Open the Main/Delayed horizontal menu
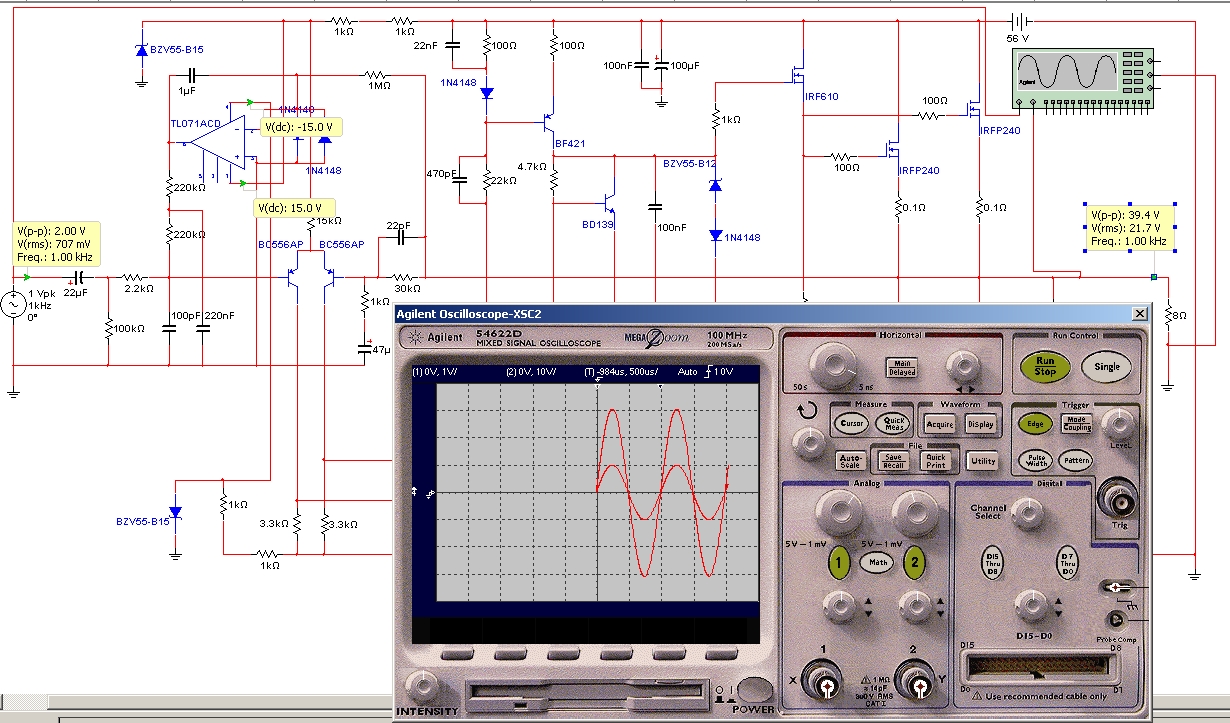This screenshot has width=1230, height=723. click(x=903, y=367)
